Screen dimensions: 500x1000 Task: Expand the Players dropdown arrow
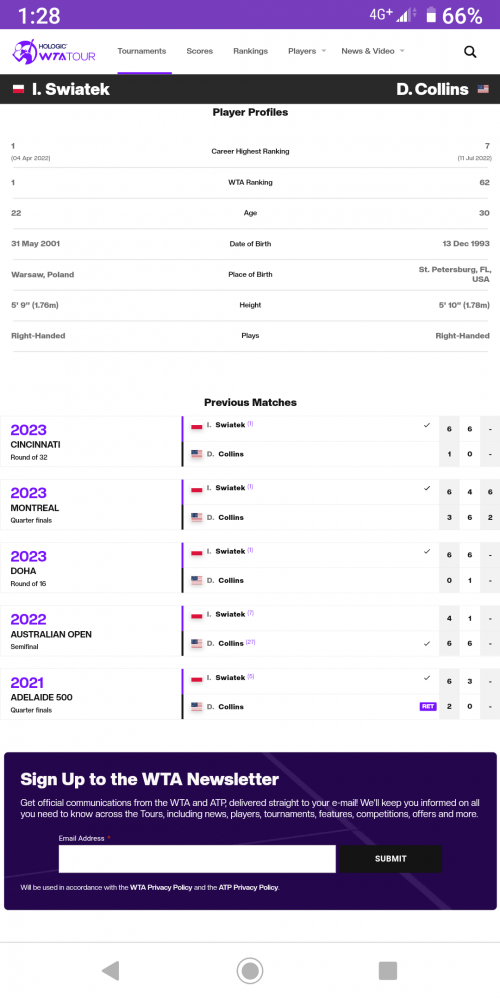(323, 51)
